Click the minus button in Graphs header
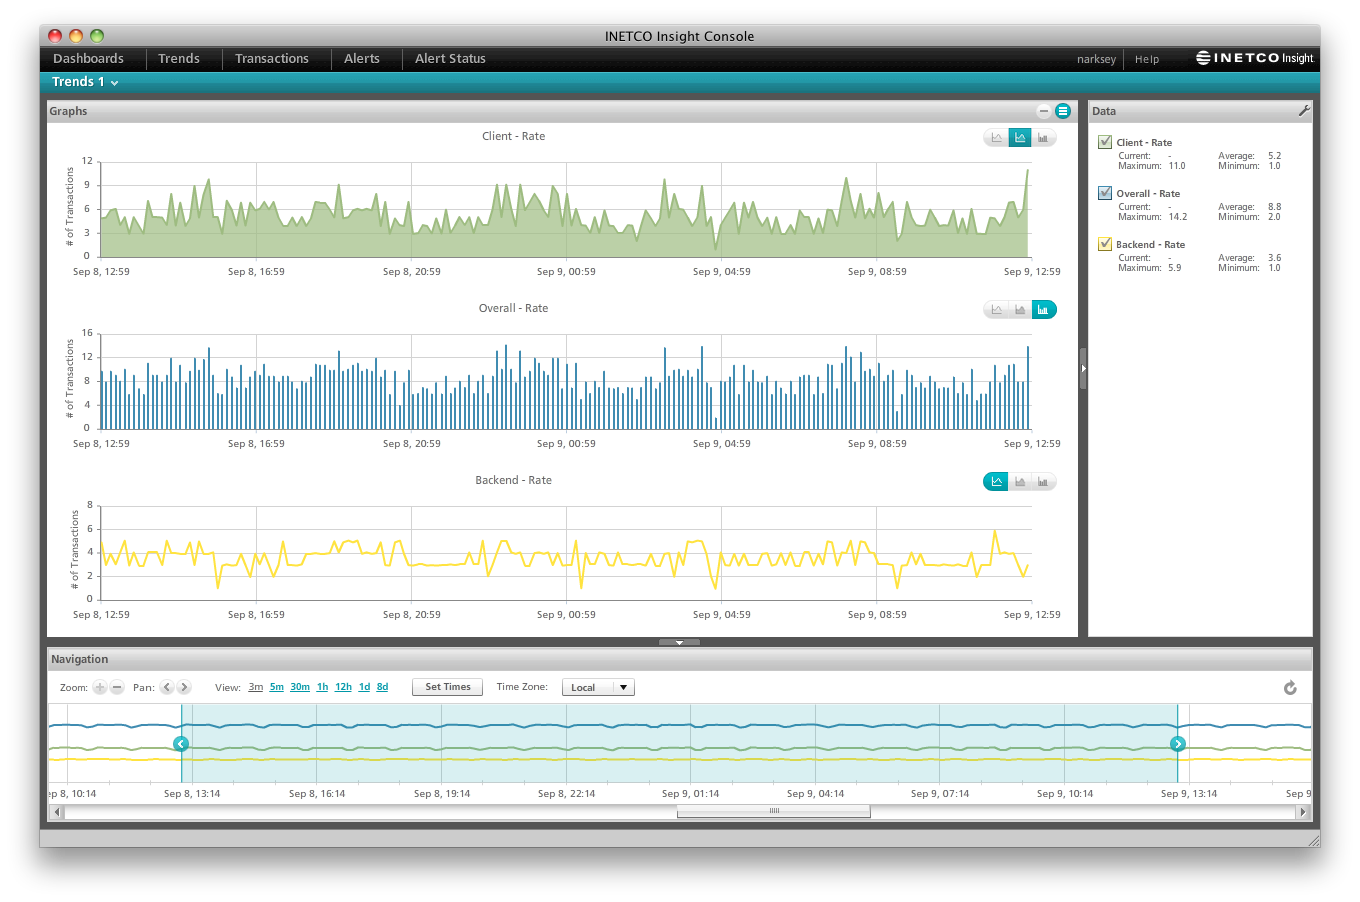Viewport: 1360px width, 902px height. click(x=1044, y=111)
